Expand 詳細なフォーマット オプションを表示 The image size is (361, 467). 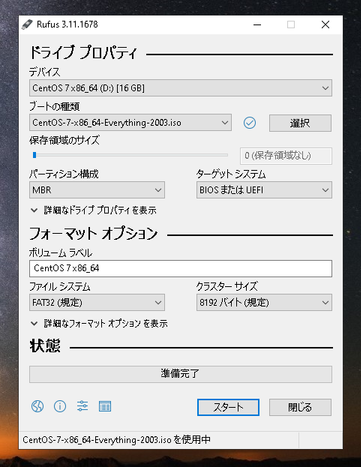coord(99,323)
